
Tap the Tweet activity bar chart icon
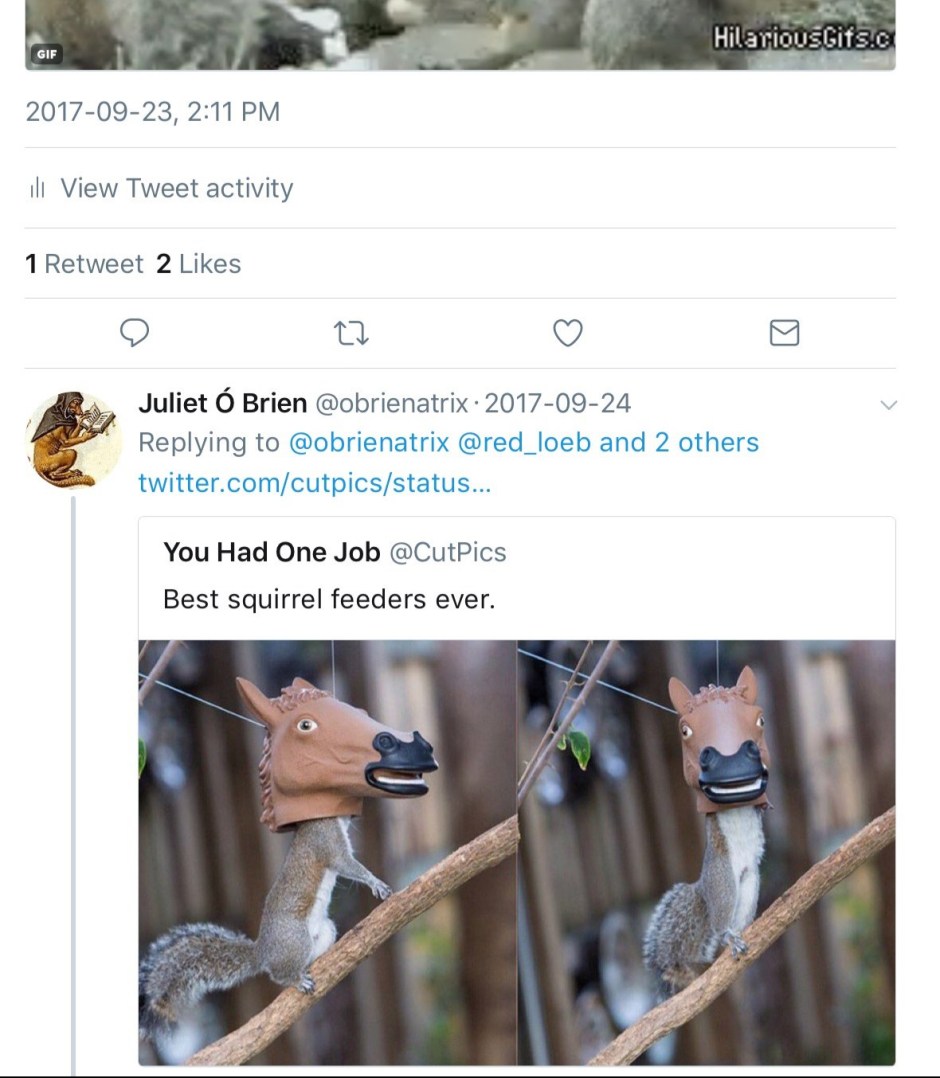[38, 188]
